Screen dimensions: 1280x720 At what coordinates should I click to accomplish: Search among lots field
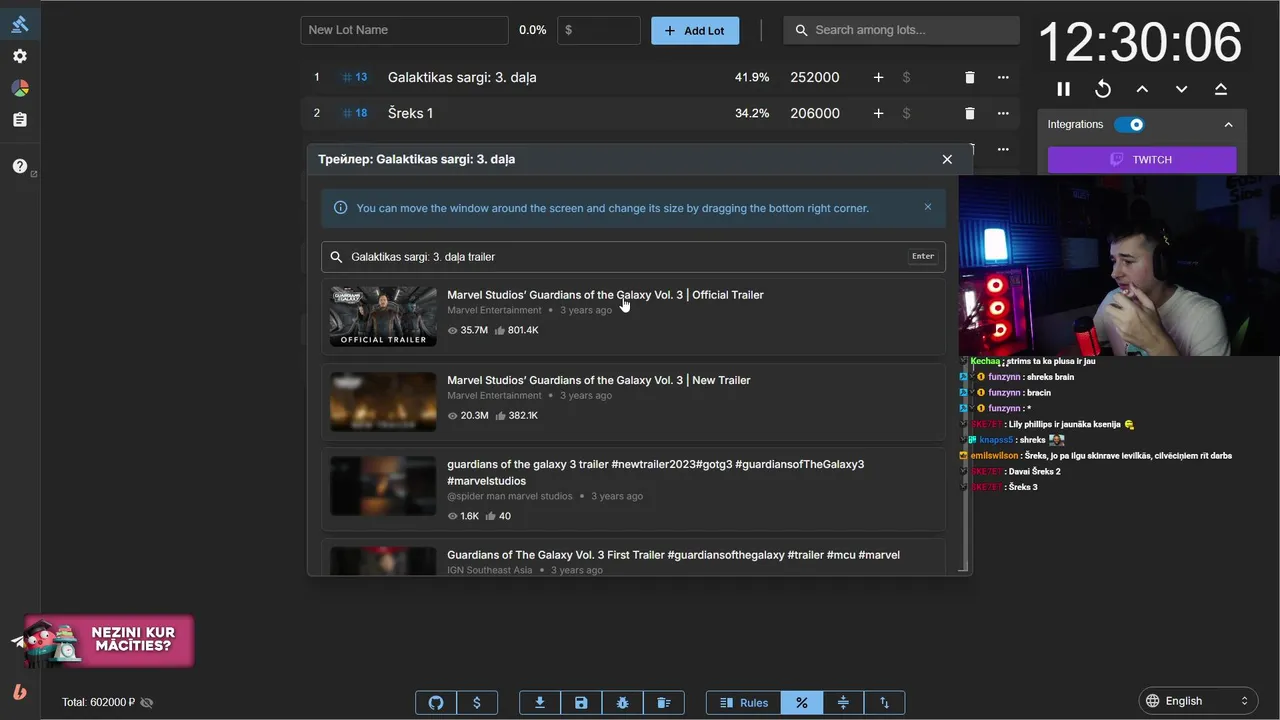tap(901, 30)
